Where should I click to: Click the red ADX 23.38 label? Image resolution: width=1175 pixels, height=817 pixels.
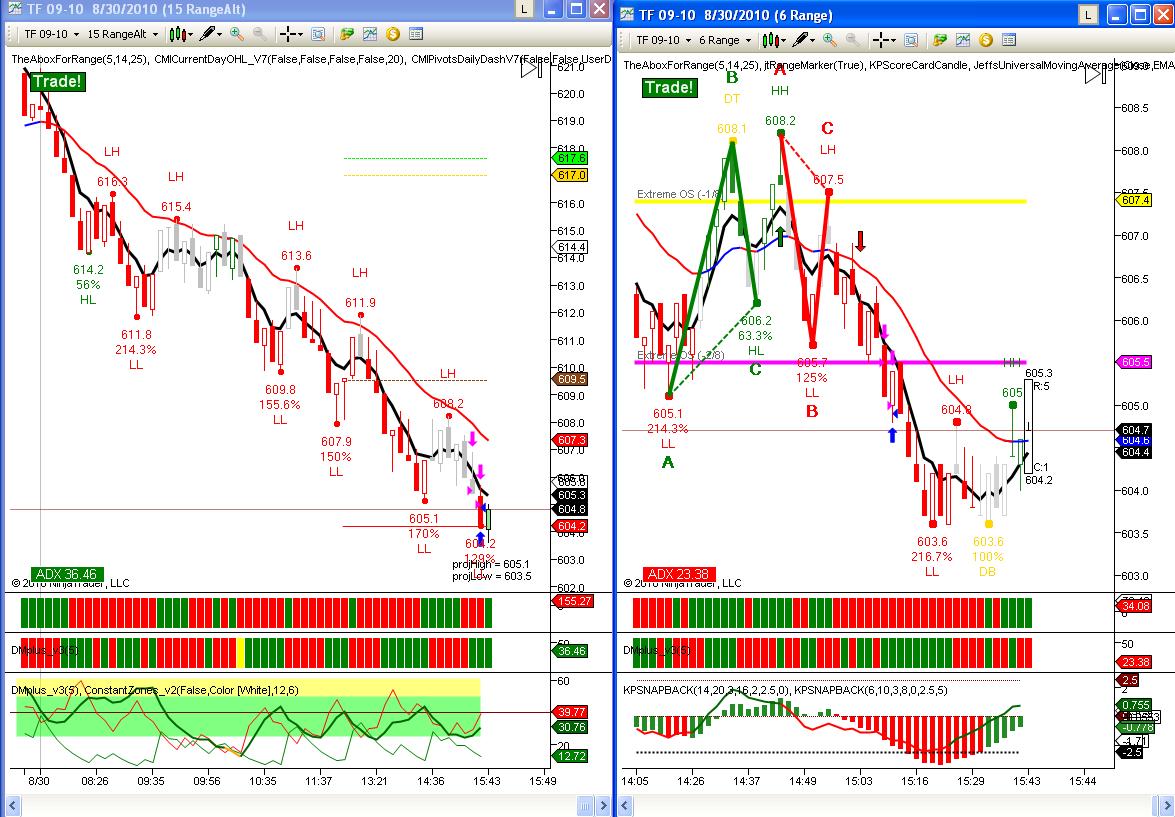point(678,575)
